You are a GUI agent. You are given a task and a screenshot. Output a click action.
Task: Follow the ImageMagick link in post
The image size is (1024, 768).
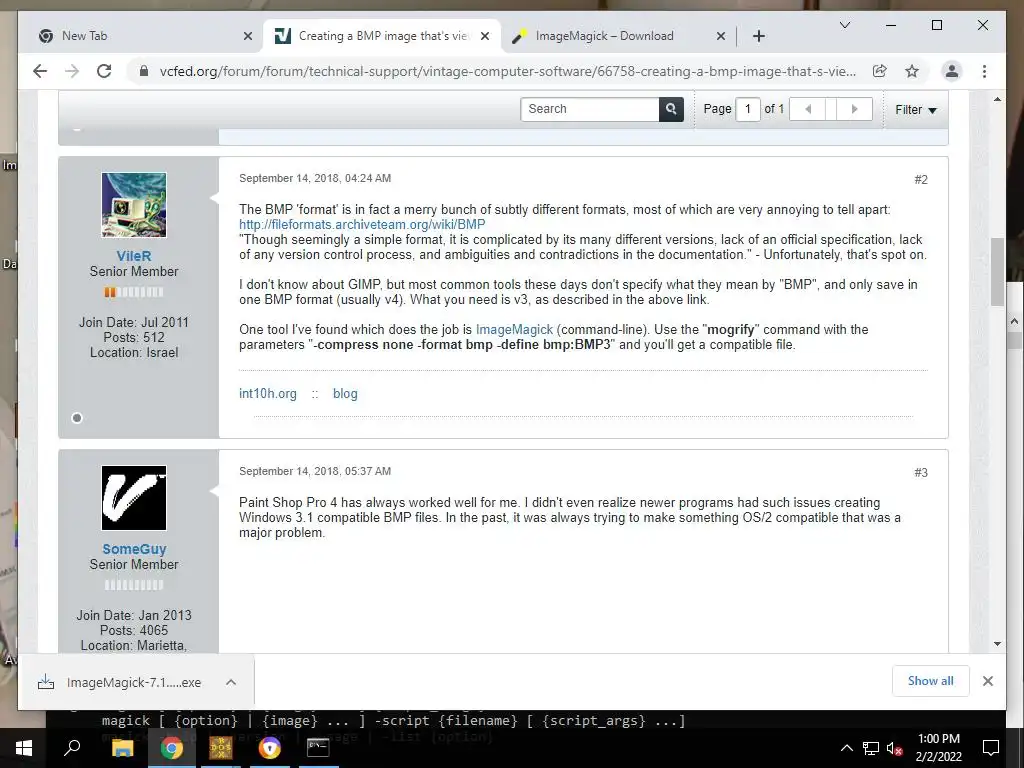pyautogui.click(x=514, y=330)
